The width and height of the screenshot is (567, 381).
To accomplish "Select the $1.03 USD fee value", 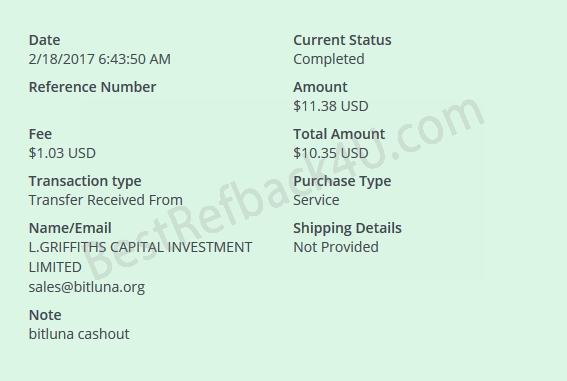I will [62, 153].
